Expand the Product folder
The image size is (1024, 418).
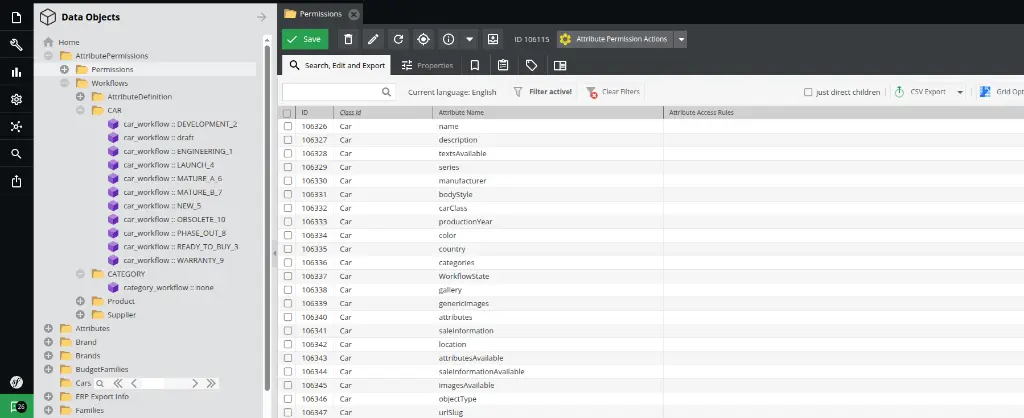tap(80, 301)
